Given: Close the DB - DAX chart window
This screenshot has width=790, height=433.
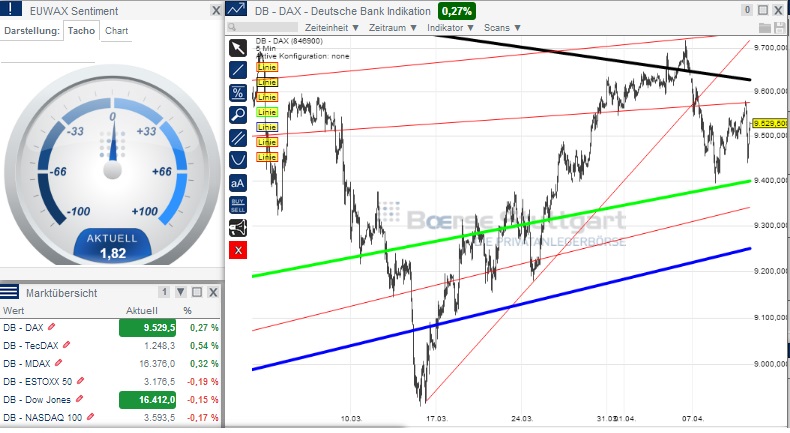Looking at the screenshot, I should click(x=778, y=10).
